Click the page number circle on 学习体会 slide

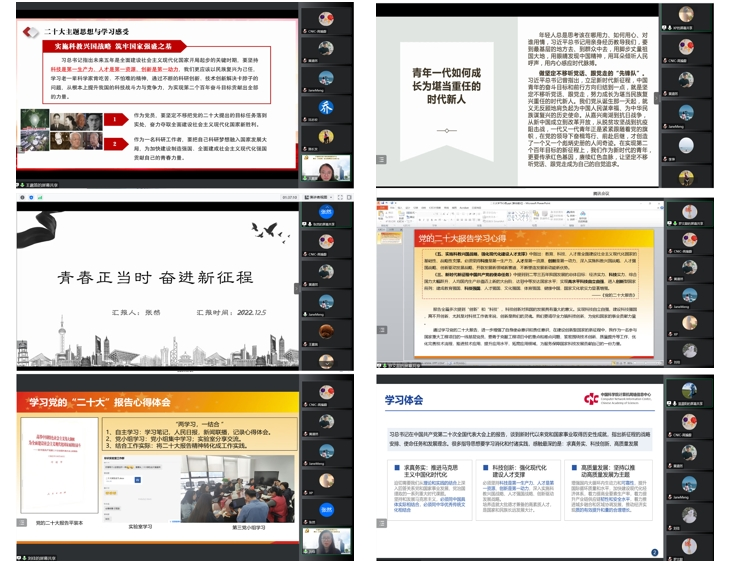[654, 551]
